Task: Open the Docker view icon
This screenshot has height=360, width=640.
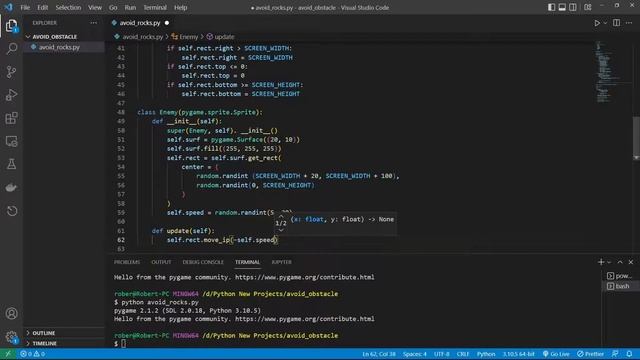Action: pos(11,187)
